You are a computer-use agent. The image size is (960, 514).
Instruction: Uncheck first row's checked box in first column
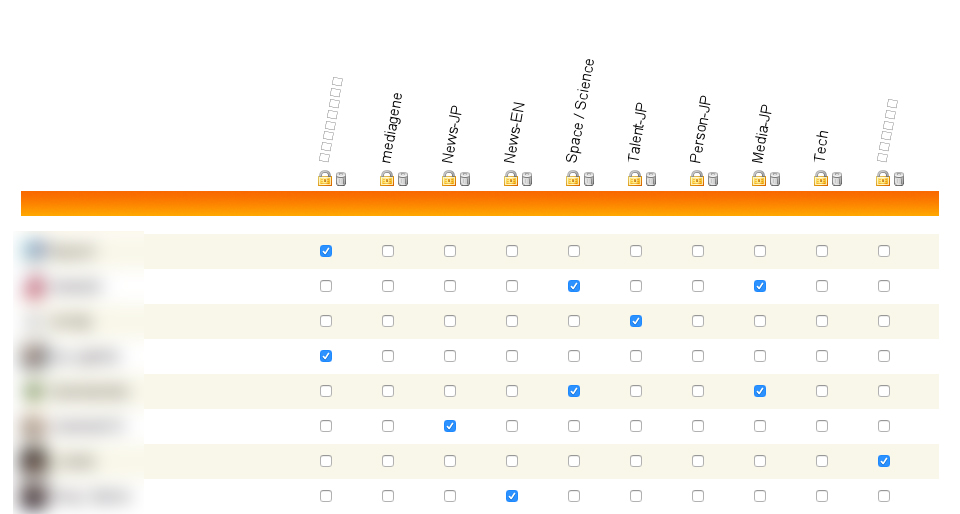click(326, 251)
